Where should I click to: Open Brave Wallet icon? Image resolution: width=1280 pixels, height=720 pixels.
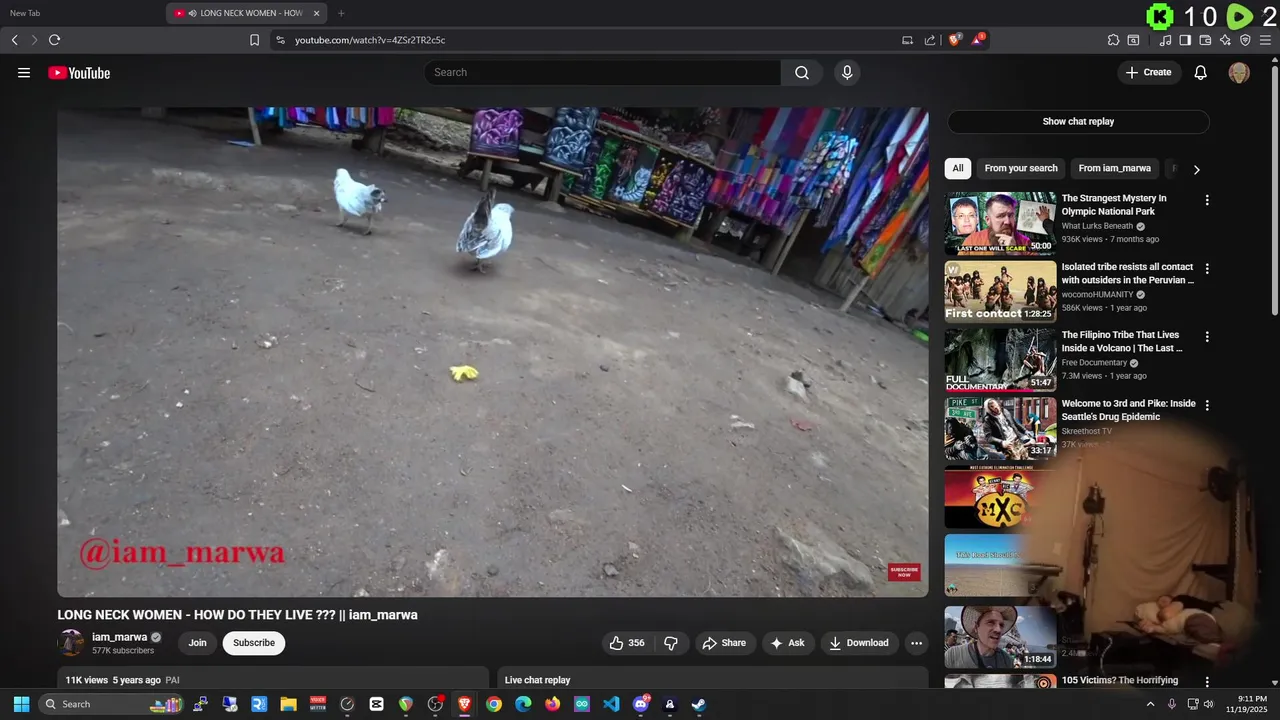(x=1205, y=40)
